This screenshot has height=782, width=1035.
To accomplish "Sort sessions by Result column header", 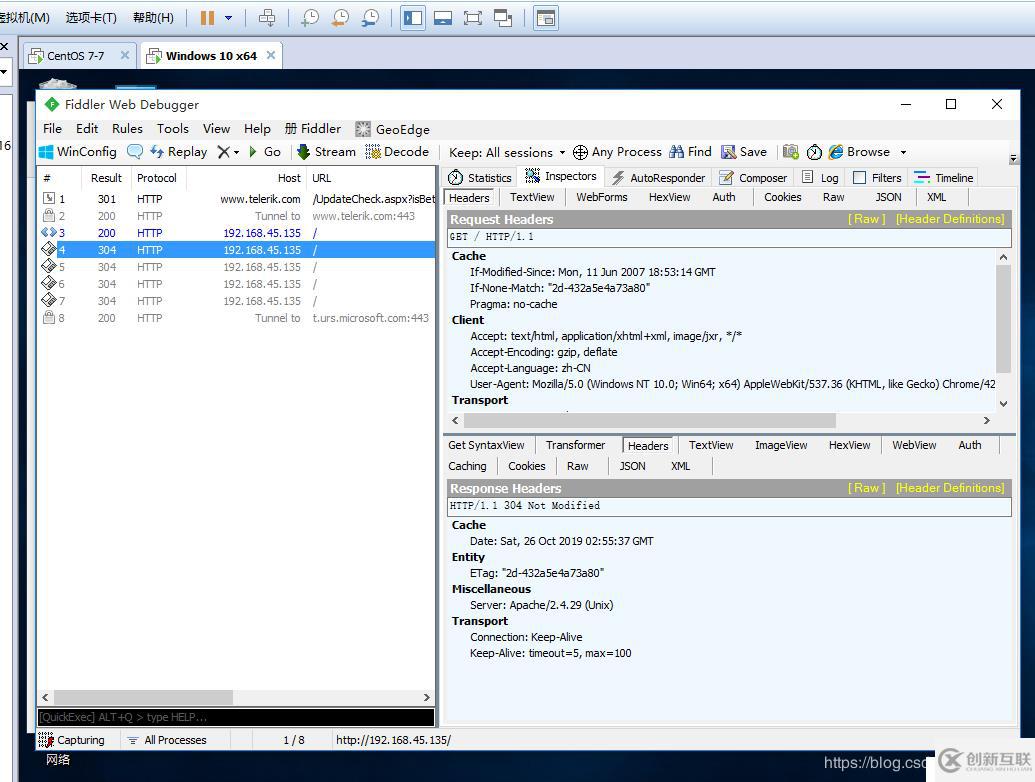I will click(x=106, y=178).
